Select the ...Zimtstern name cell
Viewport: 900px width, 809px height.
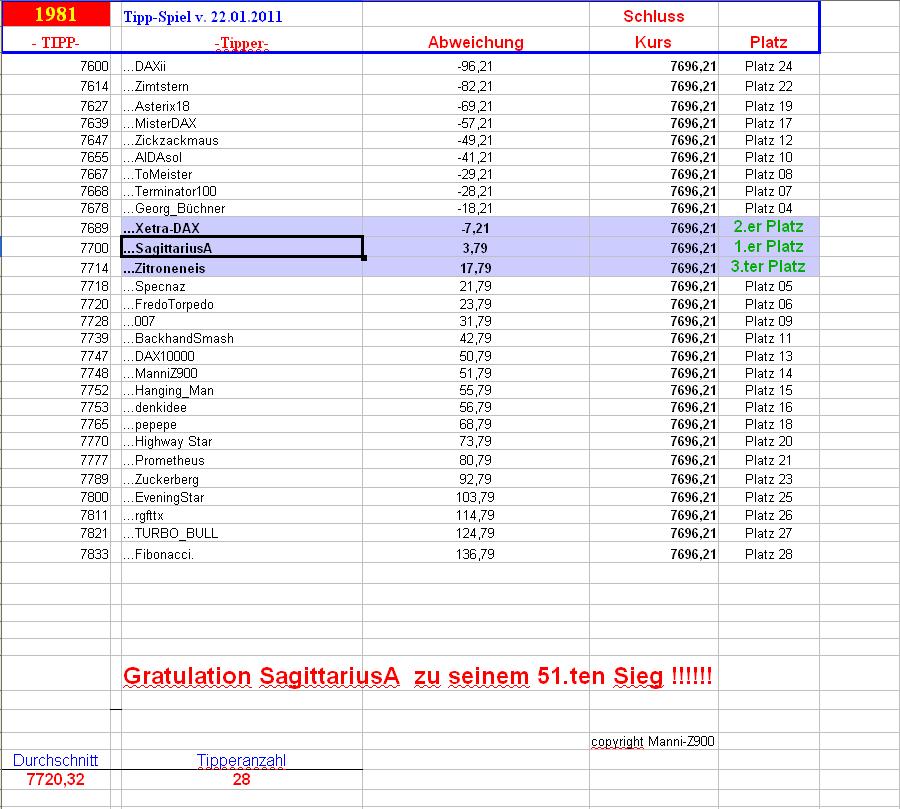click(242, 86)
